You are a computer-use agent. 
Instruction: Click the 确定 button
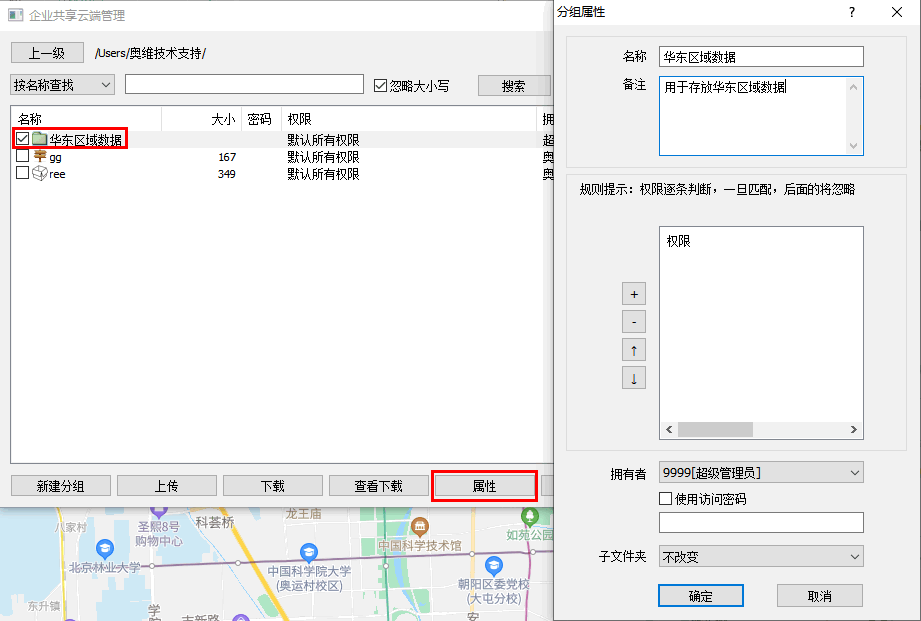(700, 596)
